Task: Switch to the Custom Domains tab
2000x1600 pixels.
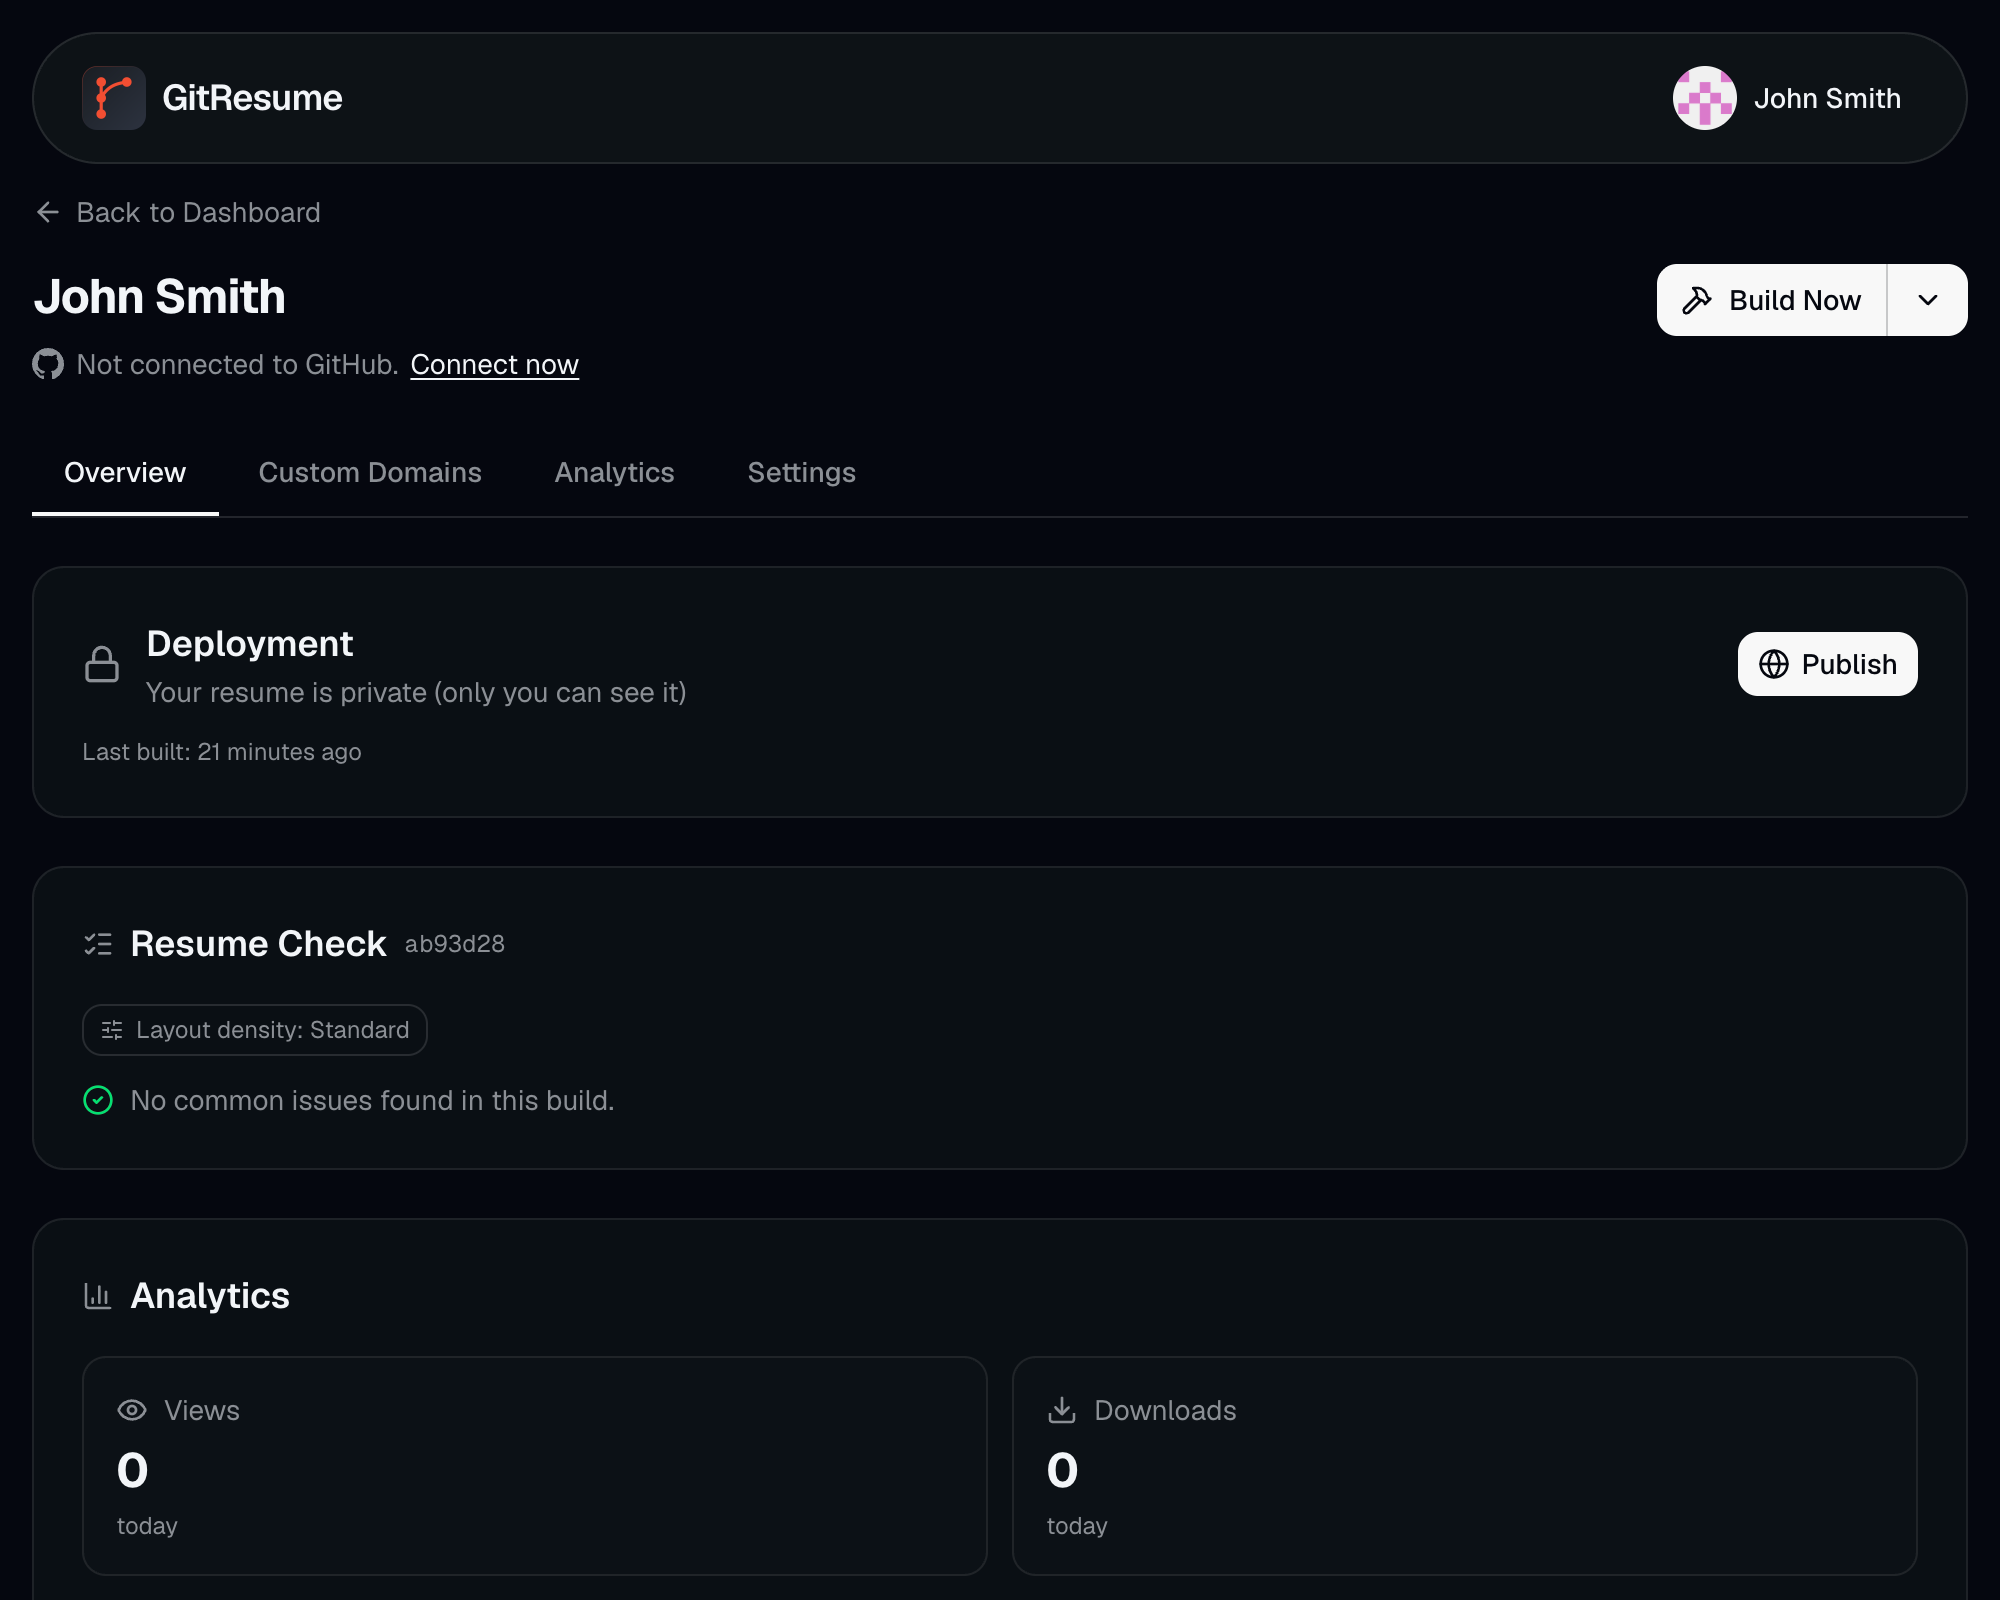Action: click(370, 473)
